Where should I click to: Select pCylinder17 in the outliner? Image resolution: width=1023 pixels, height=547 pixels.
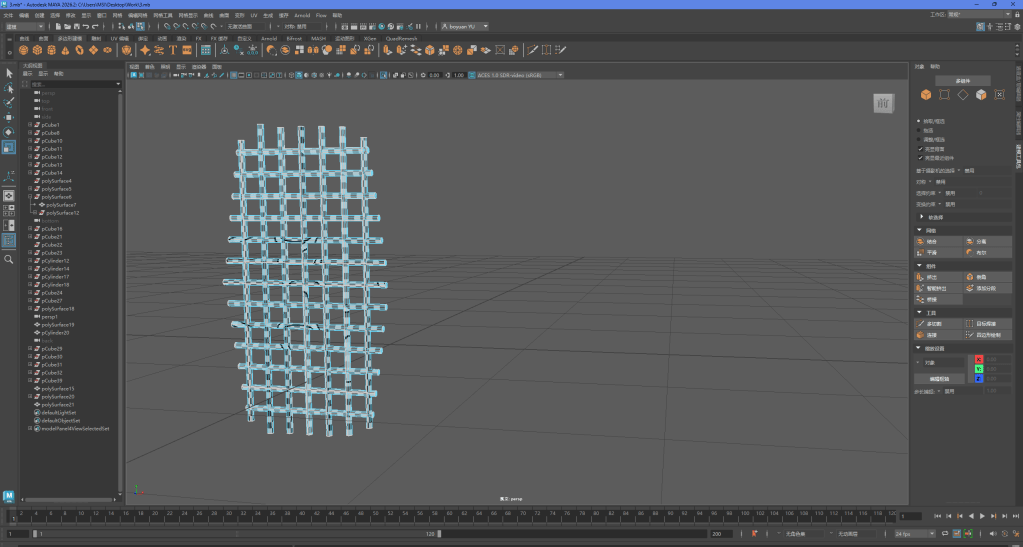[x=56, y=277]
